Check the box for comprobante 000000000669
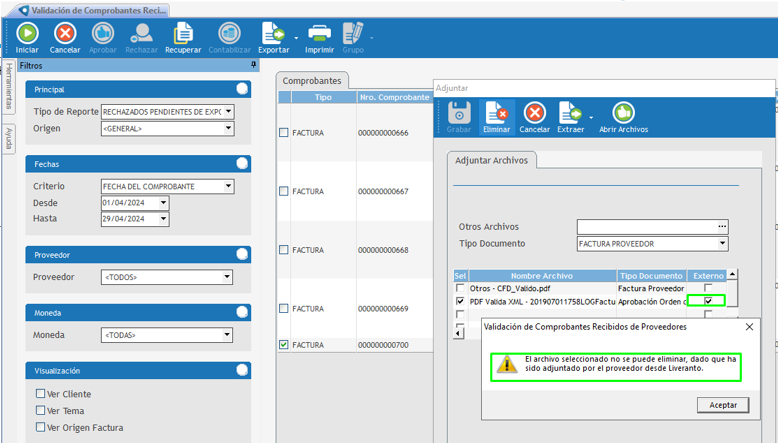Image resolution: width=778 pixels, height=443 pixels. 283,308
